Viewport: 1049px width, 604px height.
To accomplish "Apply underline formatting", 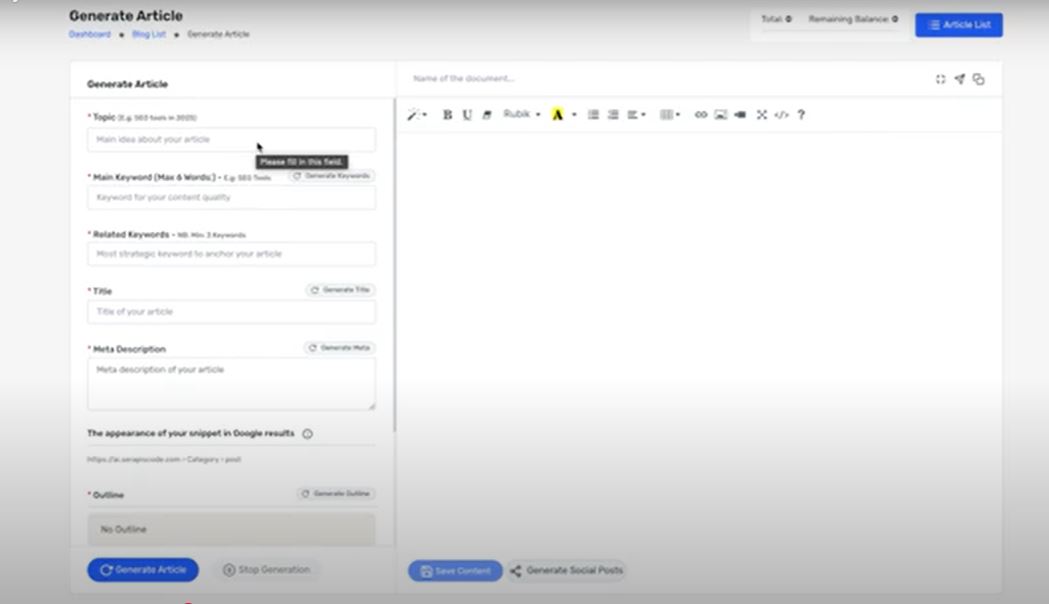I will point(467,115).
